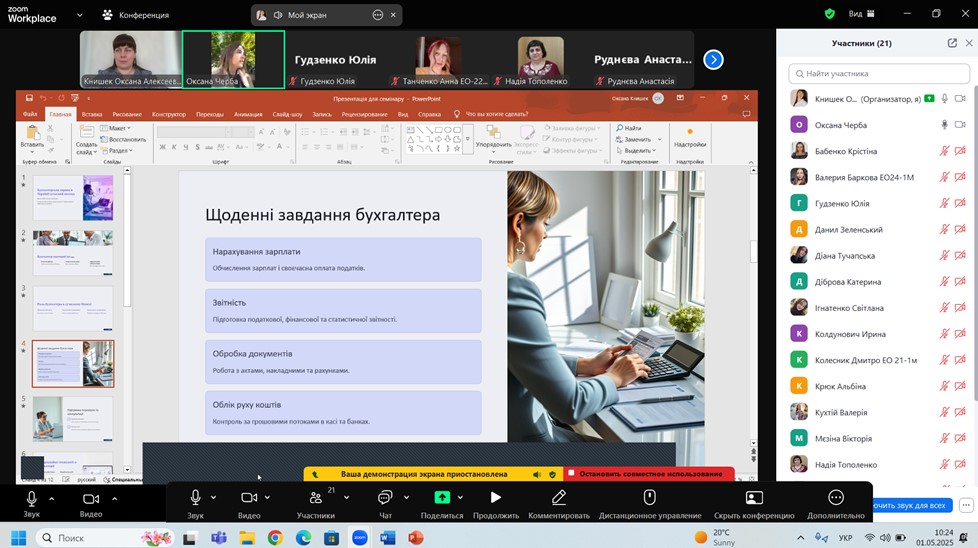Toggle the video camera in Zoom toolbar

point(249,498)
